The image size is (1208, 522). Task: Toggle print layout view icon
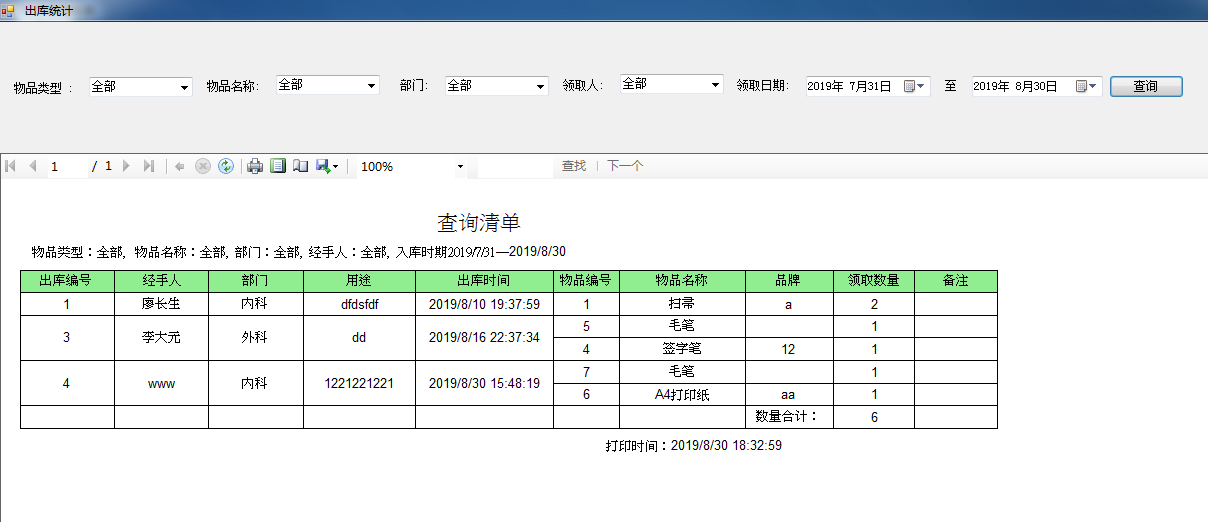[278, 166]
